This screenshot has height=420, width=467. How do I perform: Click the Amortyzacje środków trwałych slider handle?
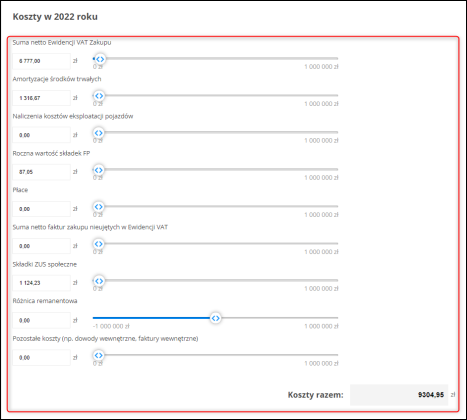[99, 96]
